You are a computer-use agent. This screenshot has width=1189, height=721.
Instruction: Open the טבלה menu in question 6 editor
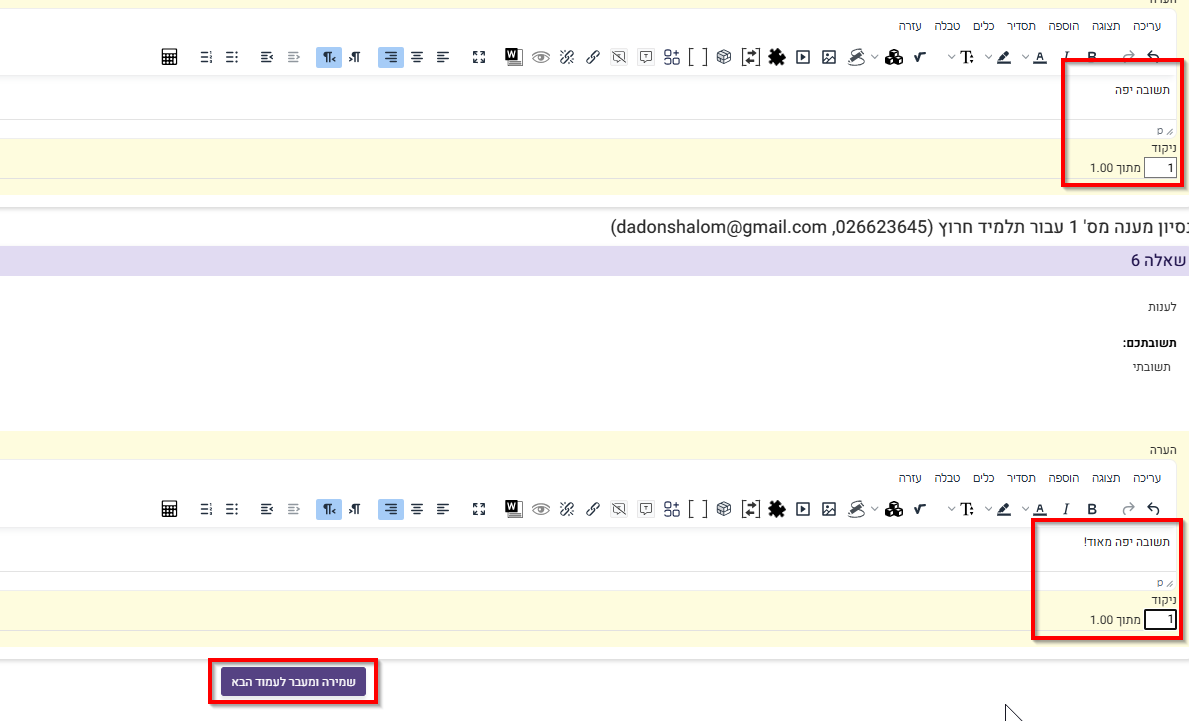click(947, 478)
